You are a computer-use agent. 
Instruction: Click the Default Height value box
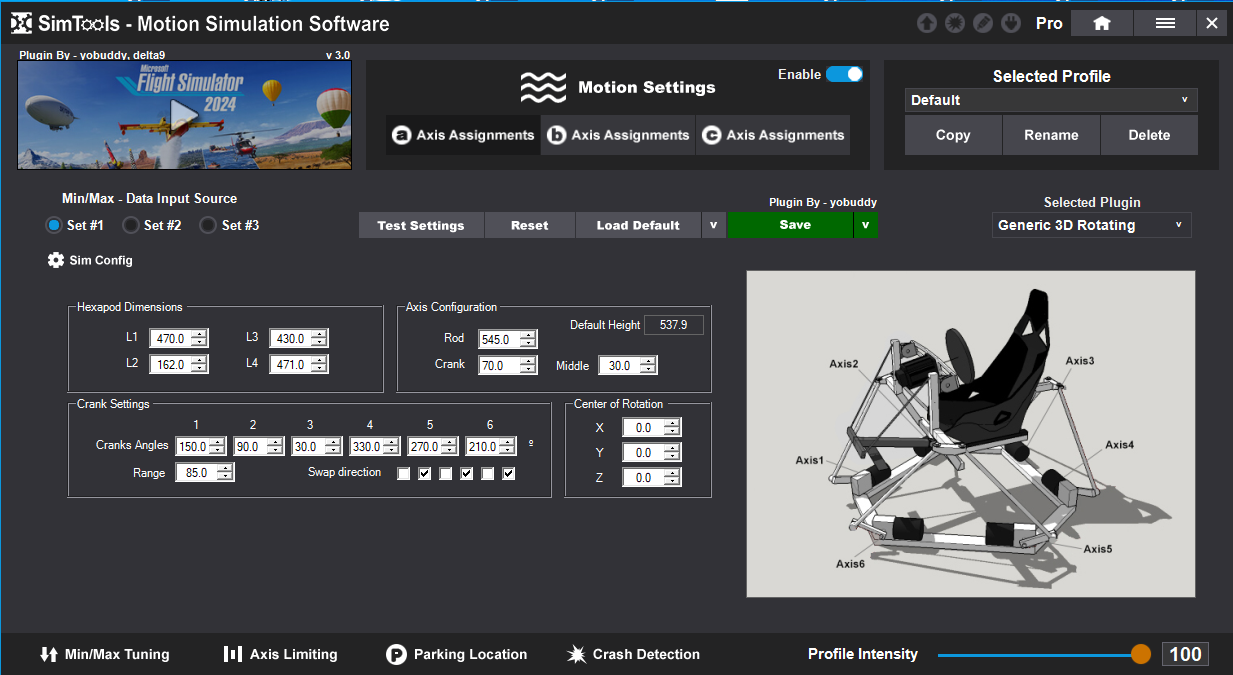674,325
